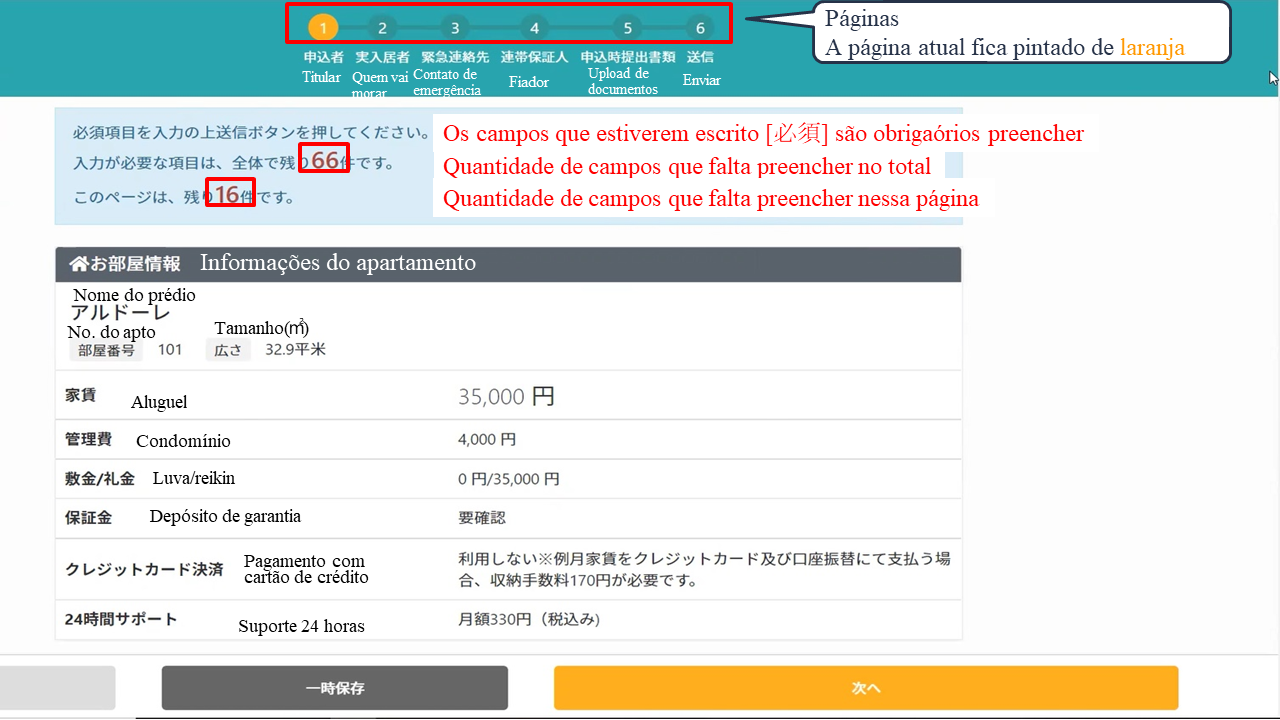
Task: Click the light gray button at bottom left
Action: pyautogui.click(x=57, y=688)
